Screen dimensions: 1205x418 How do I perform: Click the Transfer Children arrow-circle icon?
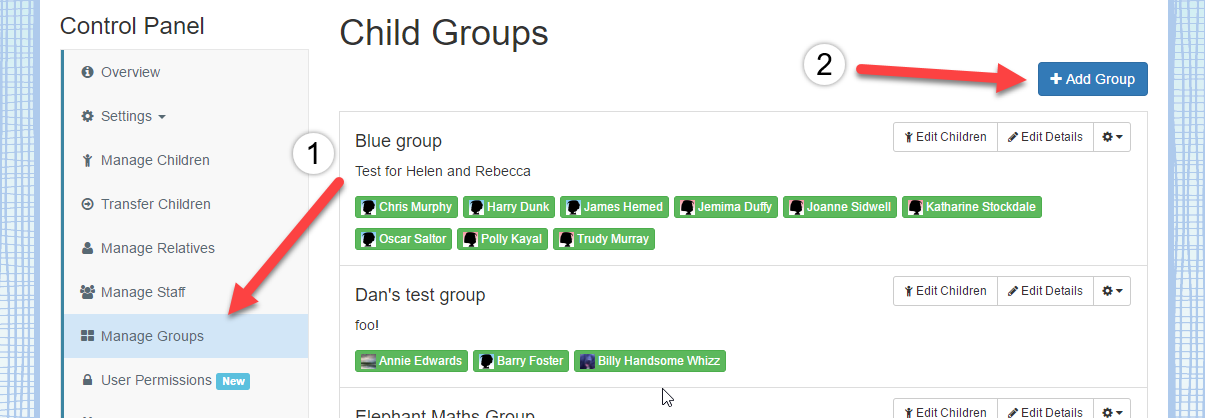(x=88, y=204)
